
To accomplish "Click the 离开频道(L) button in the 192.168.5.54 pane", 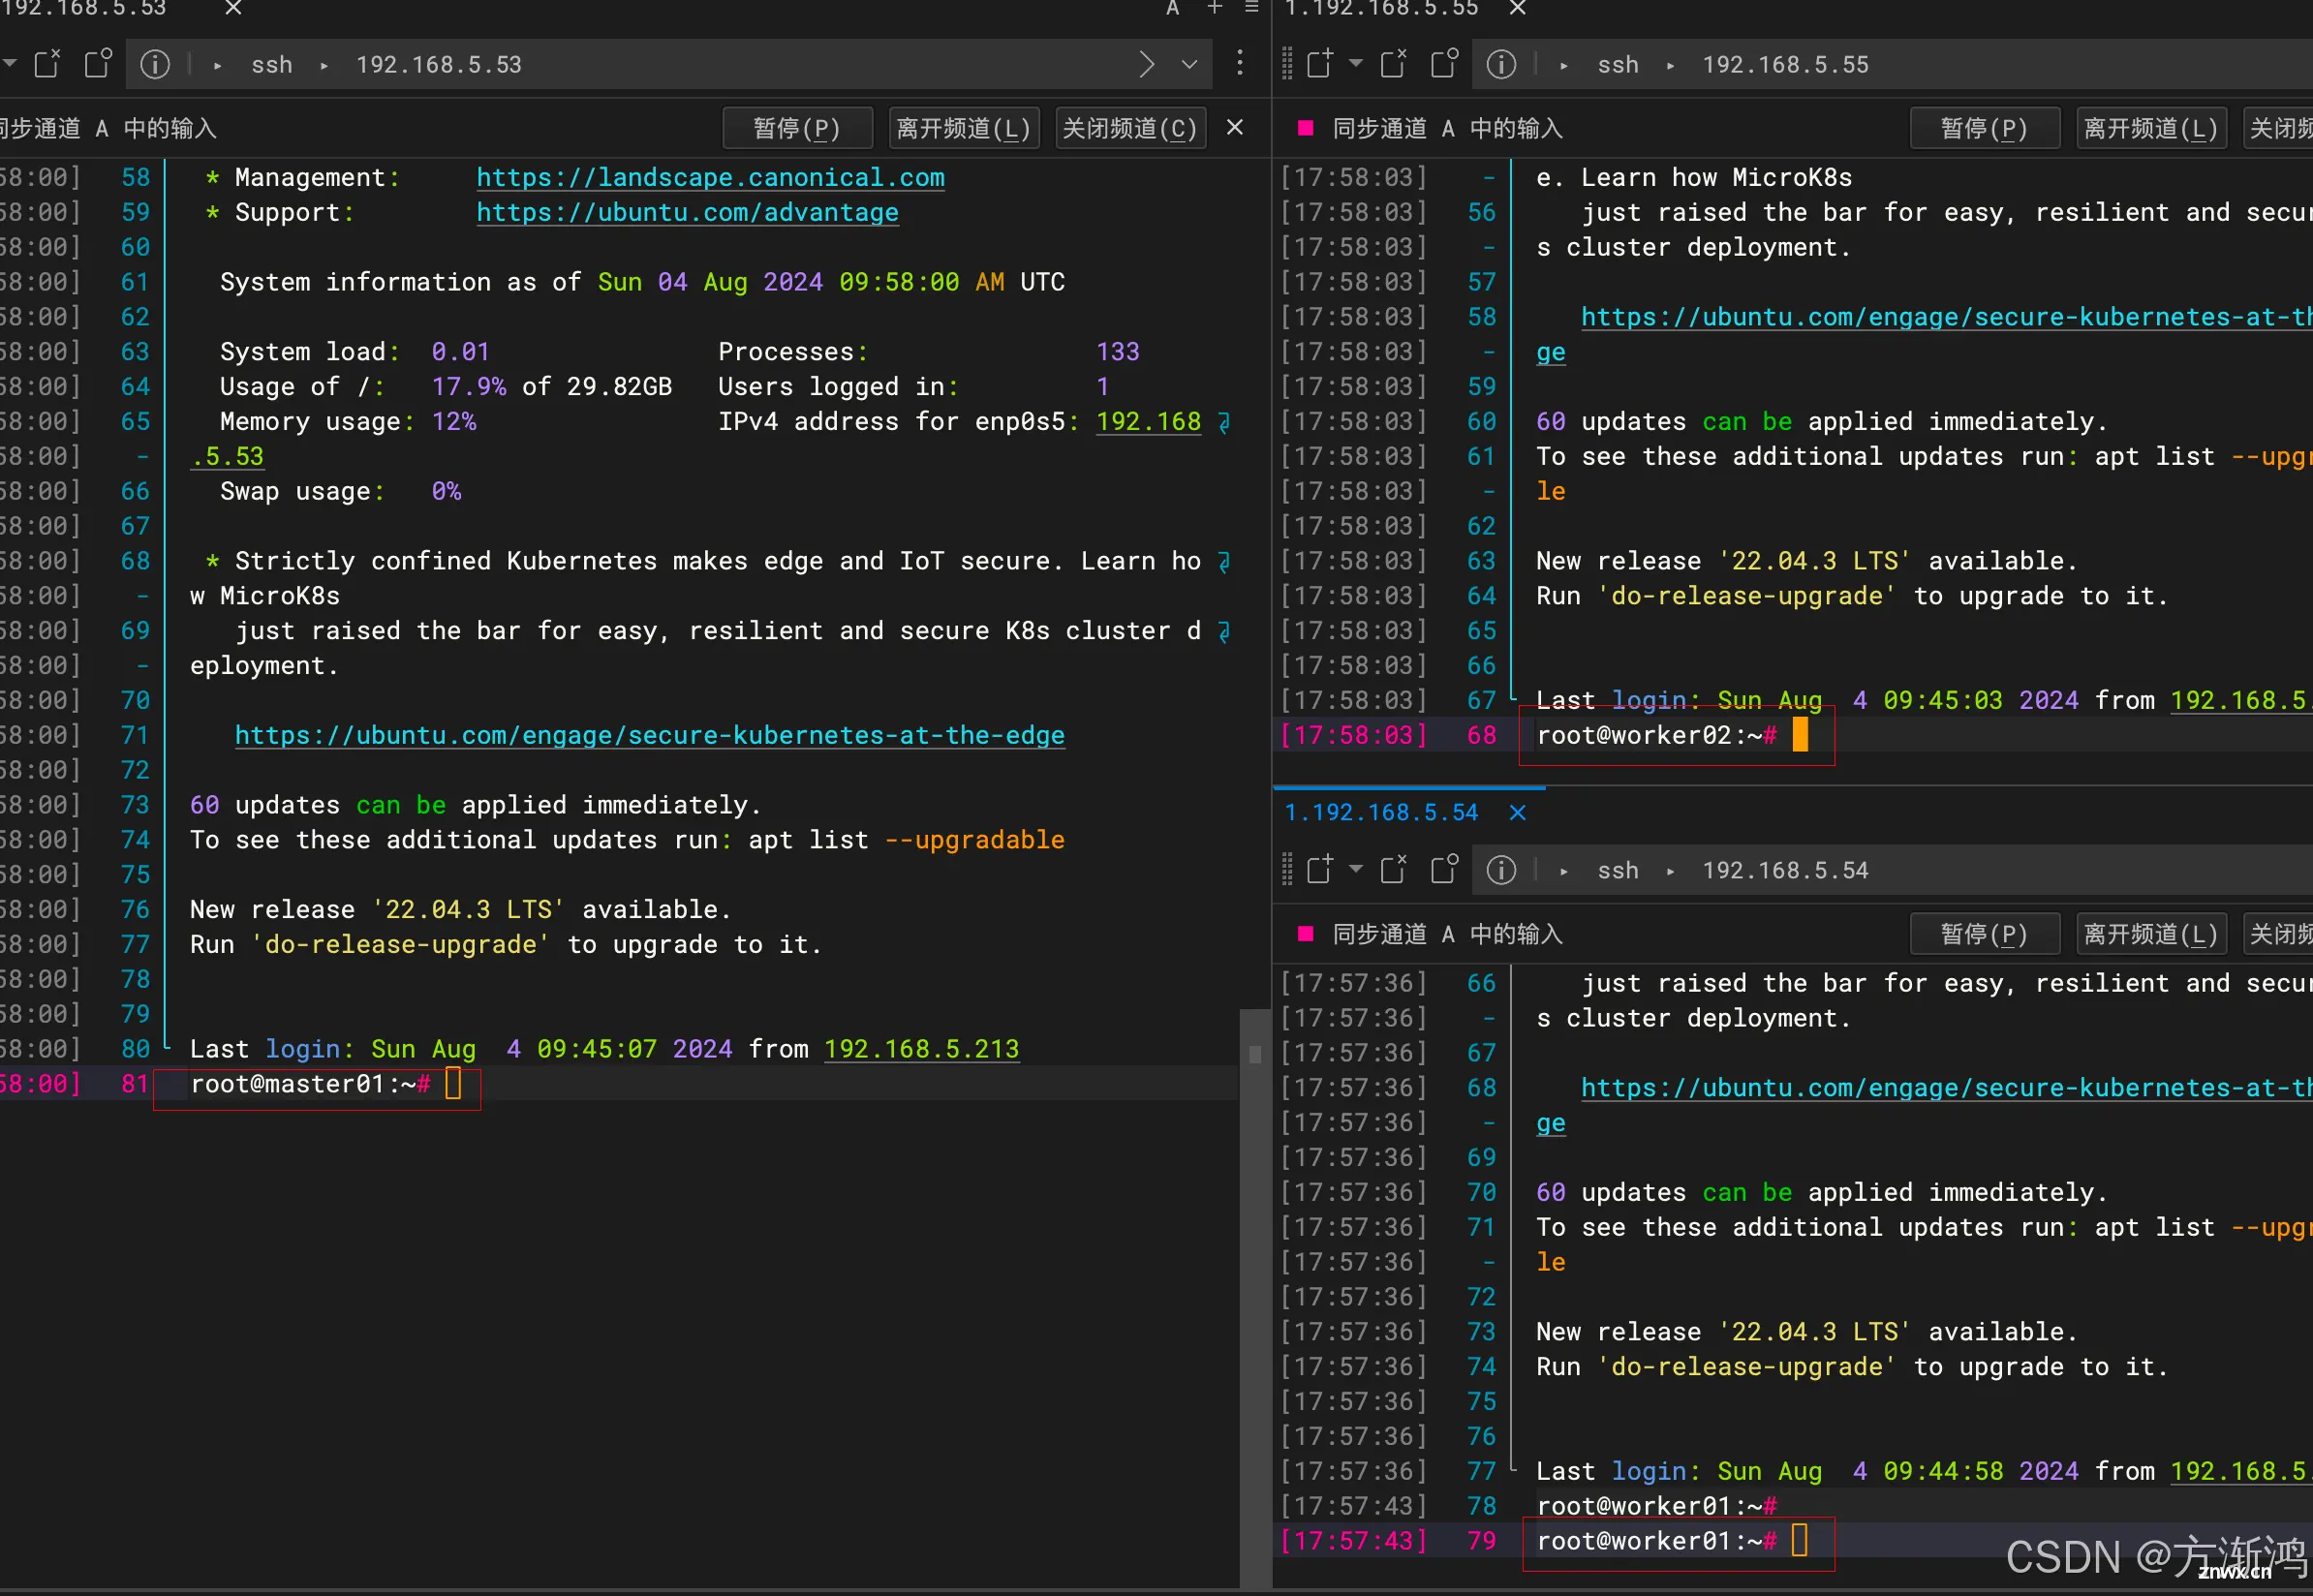I will [x=2151, y=934].
